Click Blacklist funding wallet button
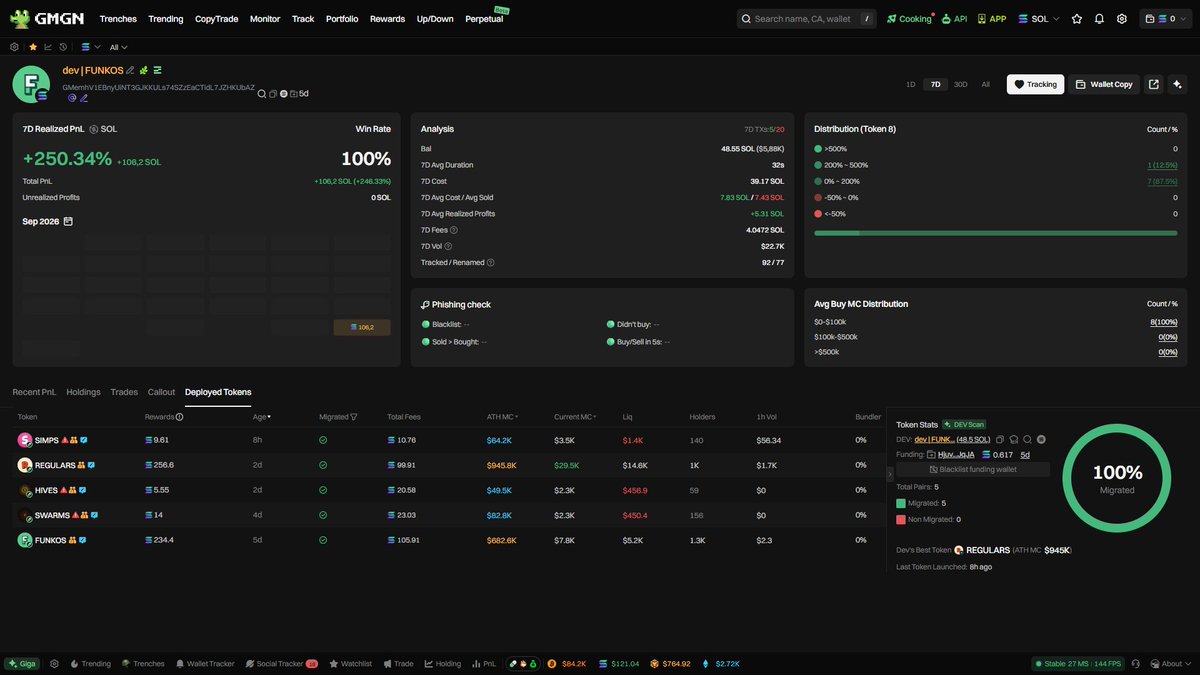Viewport: 1200px width, 675px height. coord(973,469)
